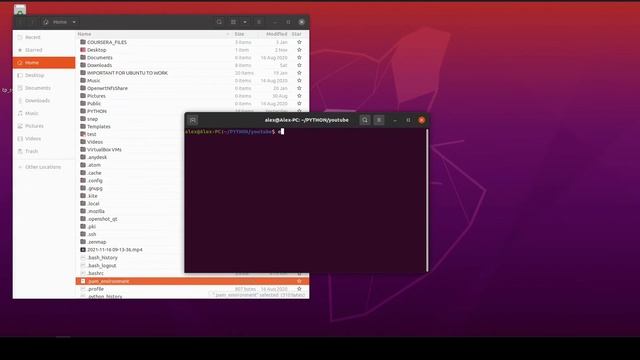Open Trash in Files sidebar
The image size is (640, 360).
pos(44,151)
